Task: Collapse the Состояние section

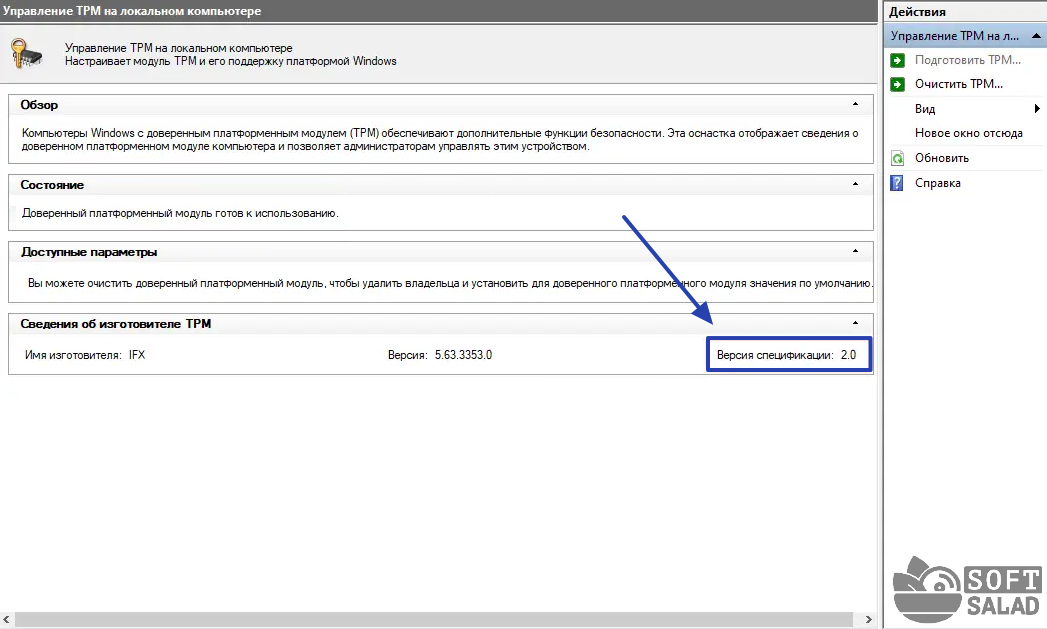Action: click(855, 184)
